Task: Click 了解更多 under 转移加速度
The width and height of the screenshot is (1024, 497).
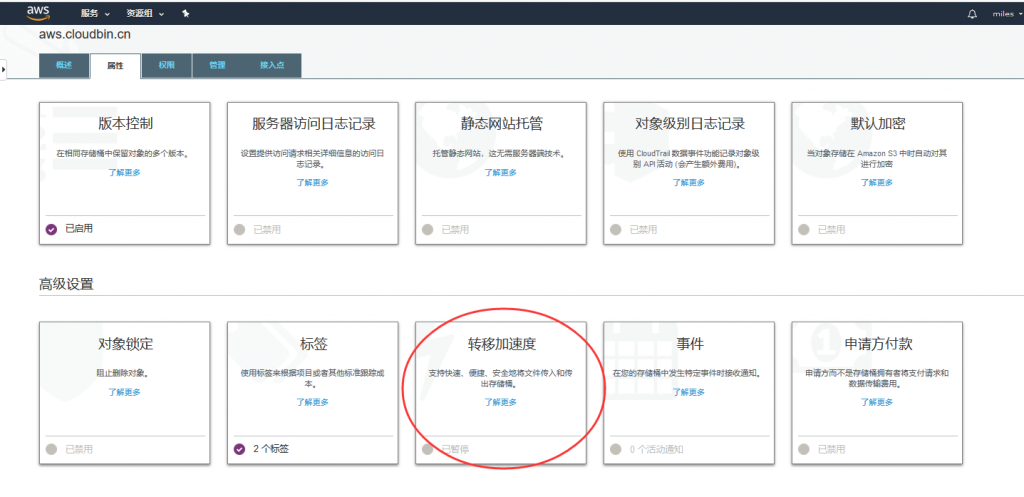Action: (501, 402)
